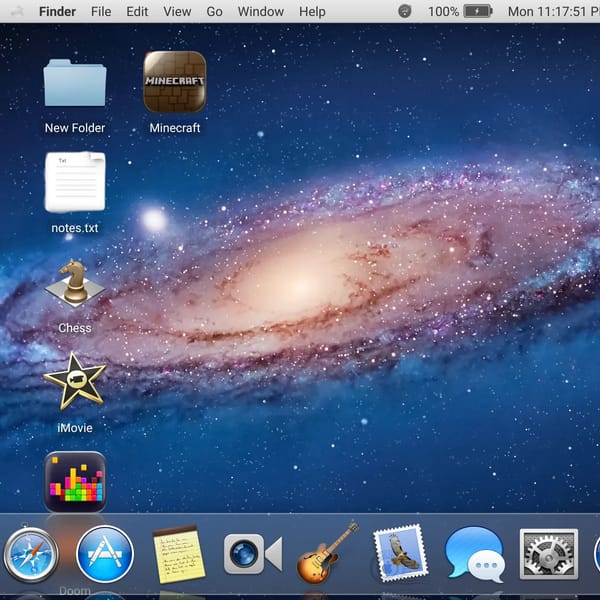
Task: Open the App Store in the Dock
Action: coord(105,554)
